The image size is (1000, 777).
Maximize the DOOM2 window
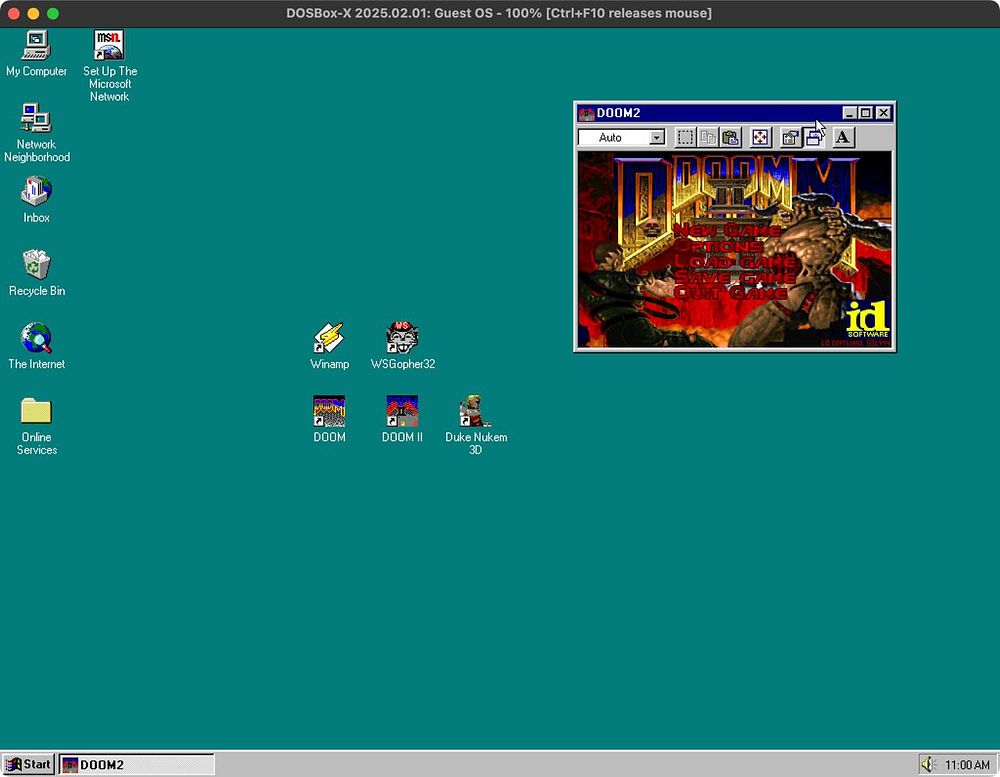(865, 113)
